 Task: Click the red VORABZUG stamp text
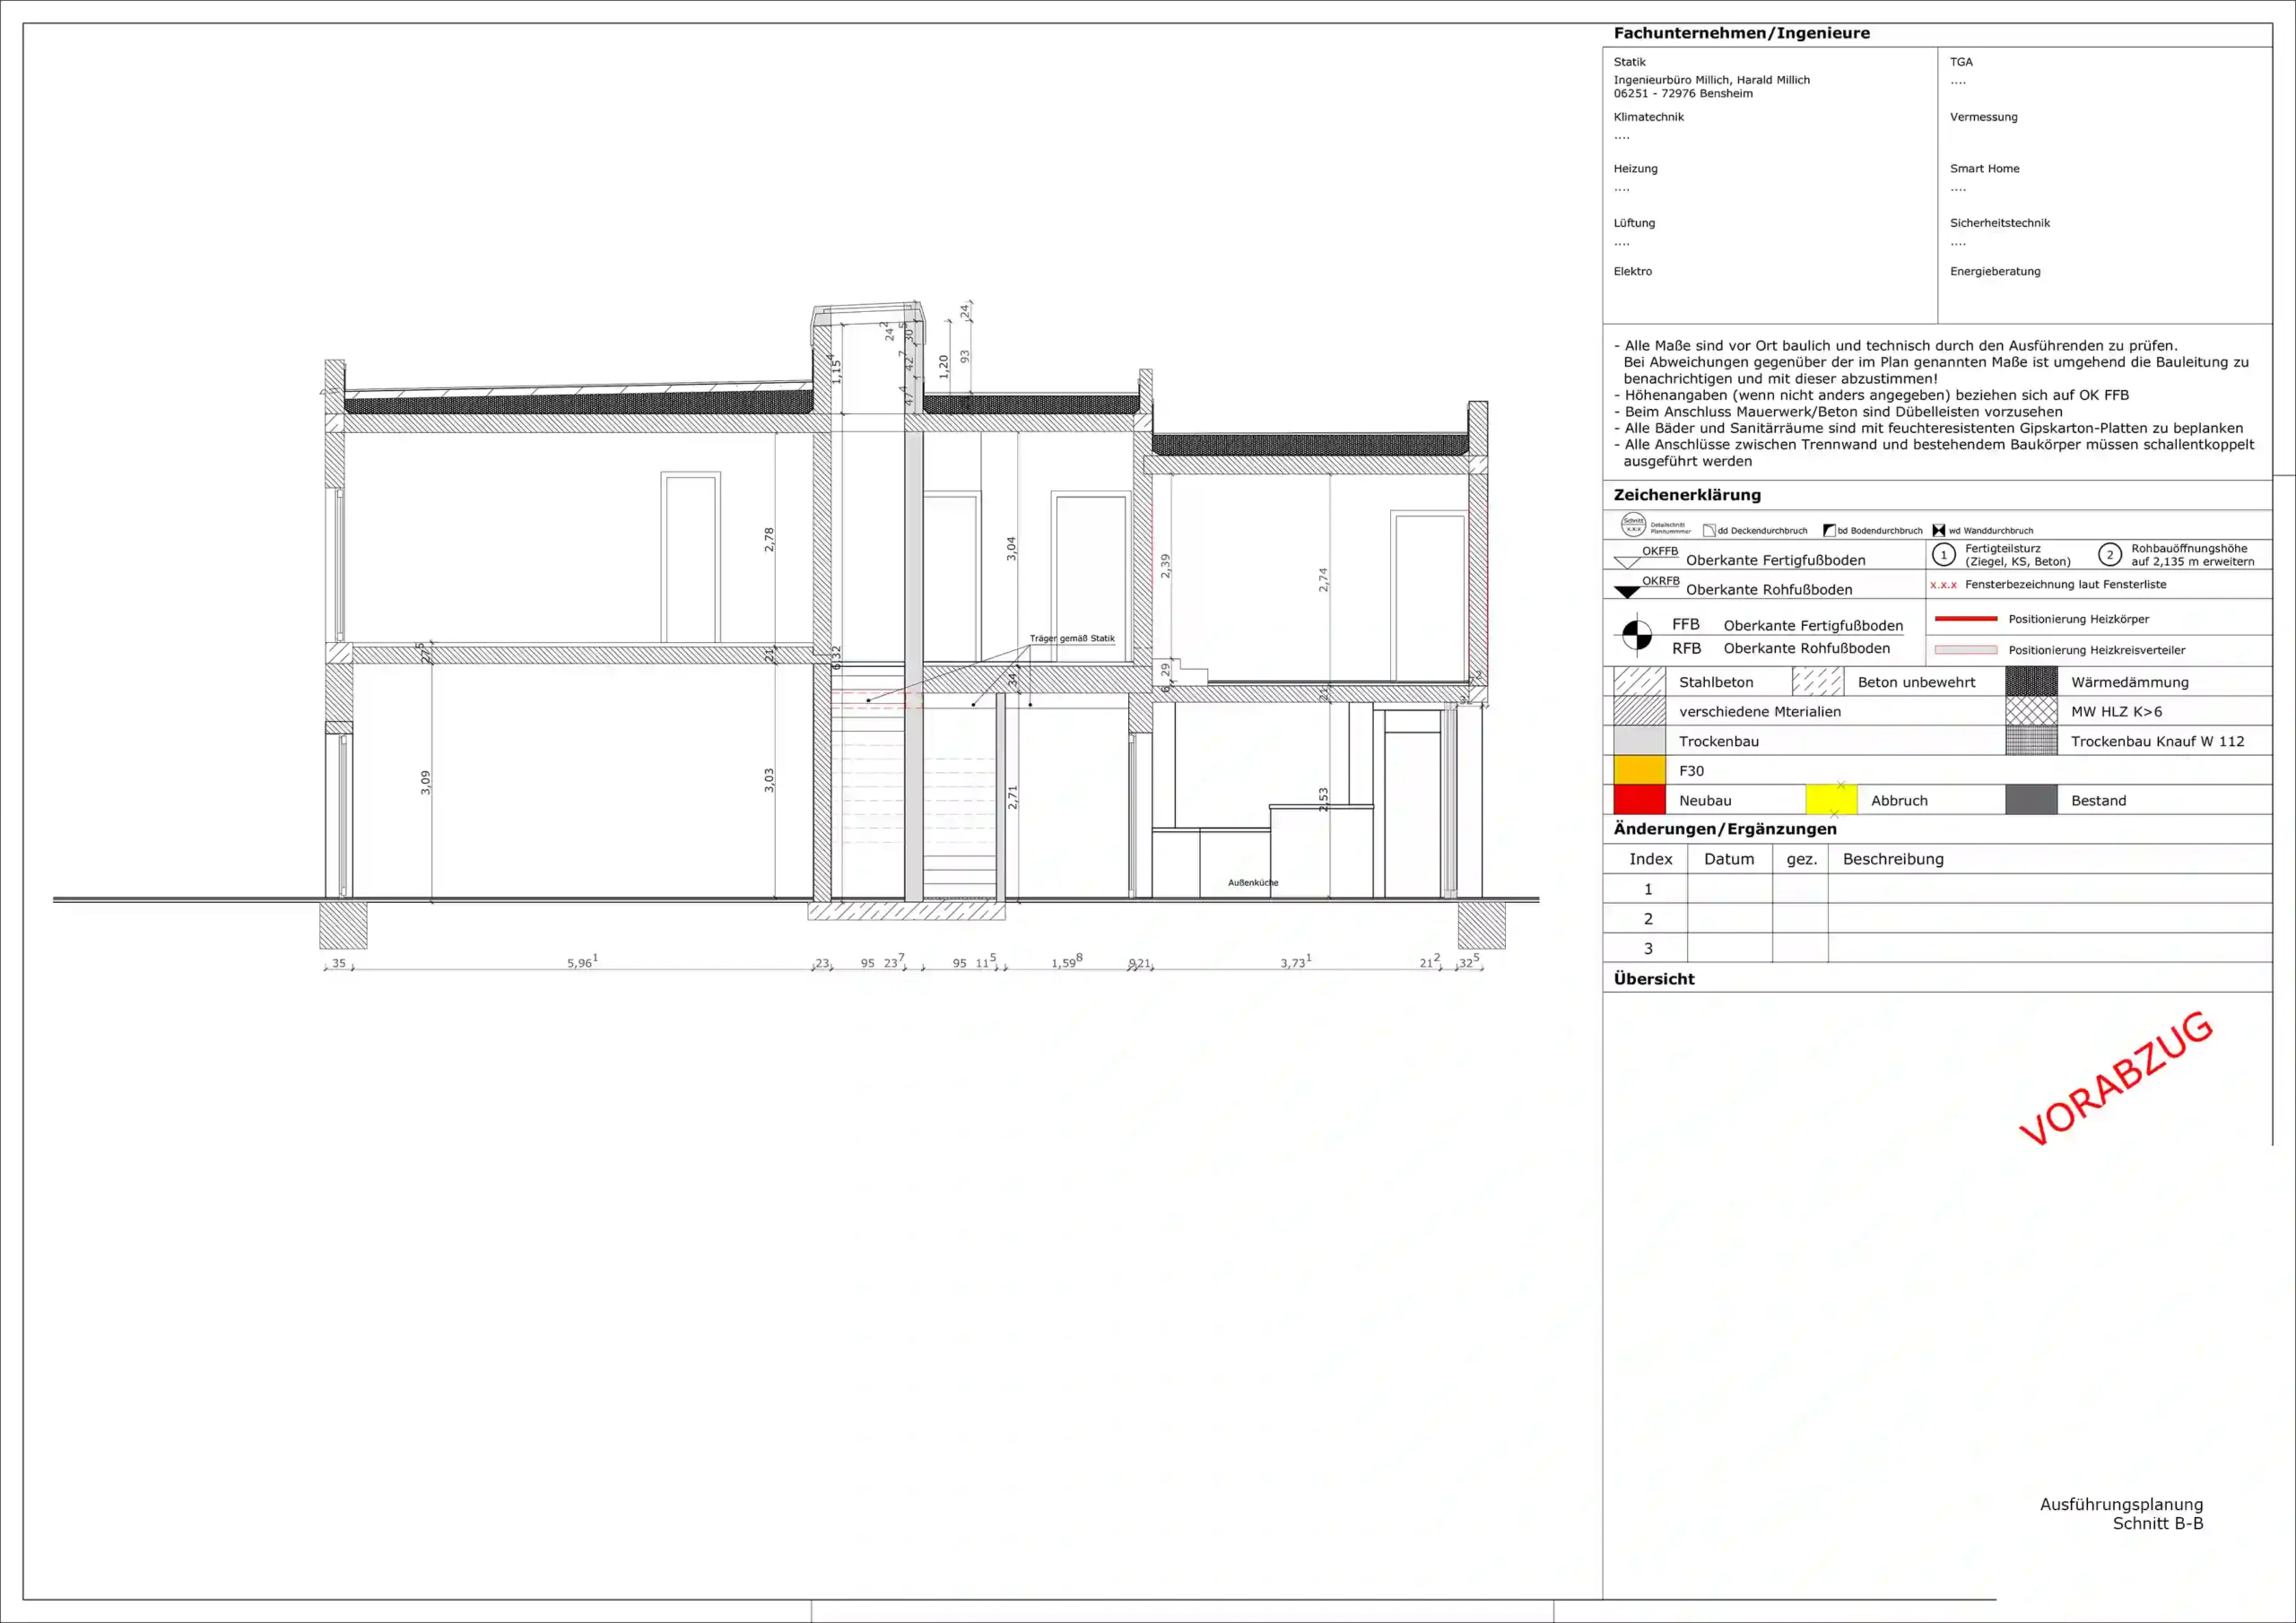(x=2116, y=1078)
